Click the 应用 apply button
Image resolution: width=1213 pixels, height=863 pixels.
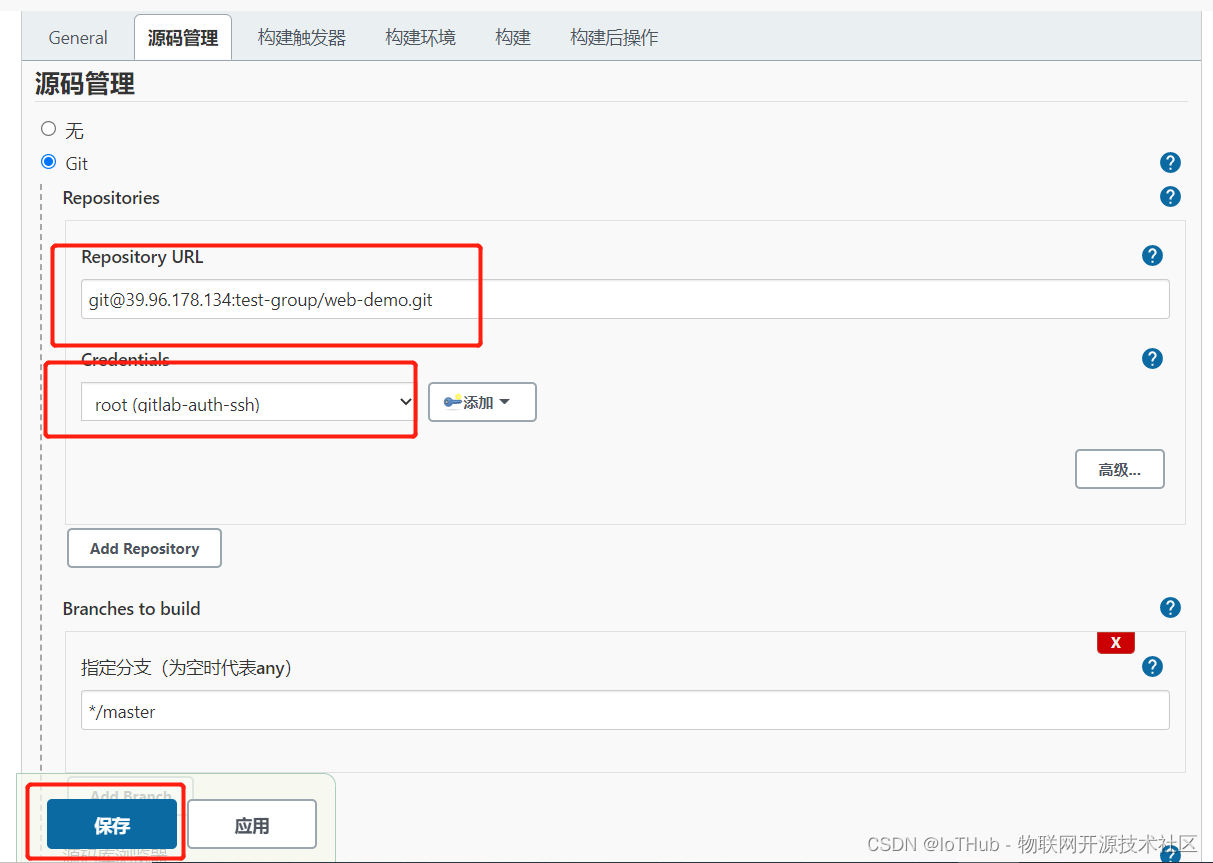pos(252,825)
